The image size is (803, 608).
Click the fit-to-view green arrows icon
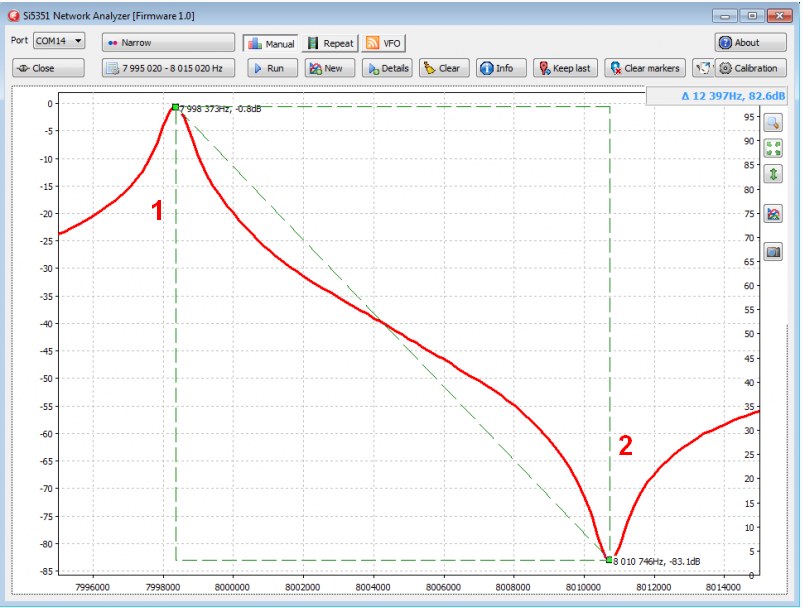click(773, 148)
